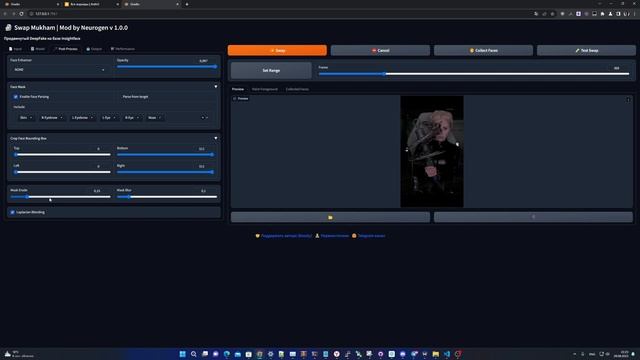
Task: Switch to the second browser tab
Action: click(x=91, y=4)
